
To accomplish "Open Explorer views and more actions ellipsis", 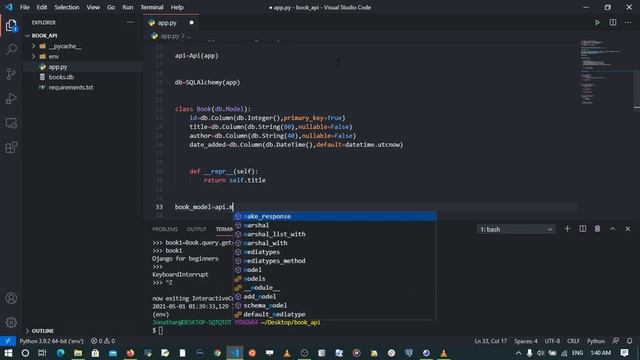I will point(130,22).
